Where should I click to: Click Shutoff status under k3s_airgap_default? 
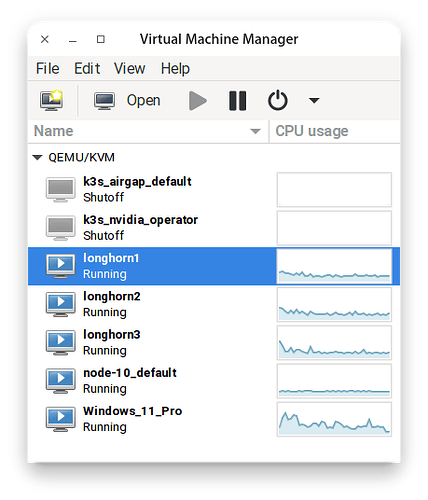104,197
